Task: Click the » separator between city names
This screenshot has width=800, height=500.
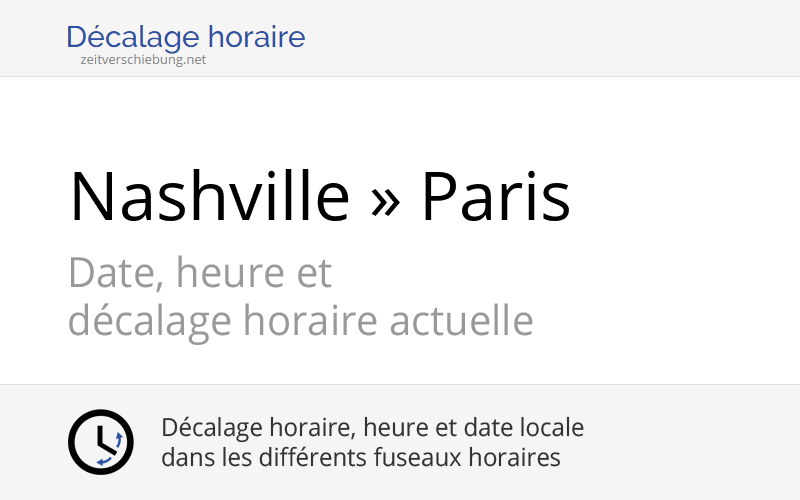Action: [x=385, y=200]
